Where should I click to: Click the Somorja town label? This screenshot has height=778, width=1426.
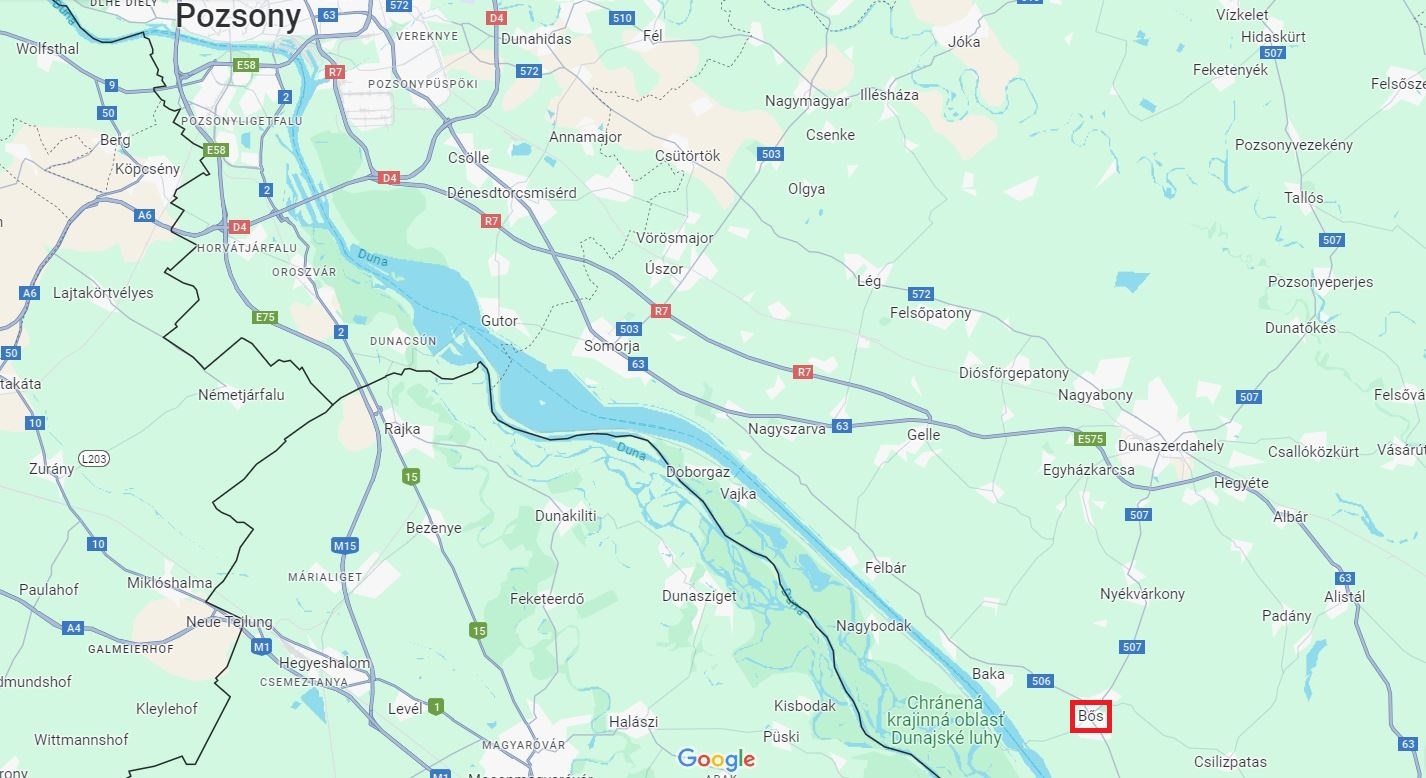tap(612, 346)
